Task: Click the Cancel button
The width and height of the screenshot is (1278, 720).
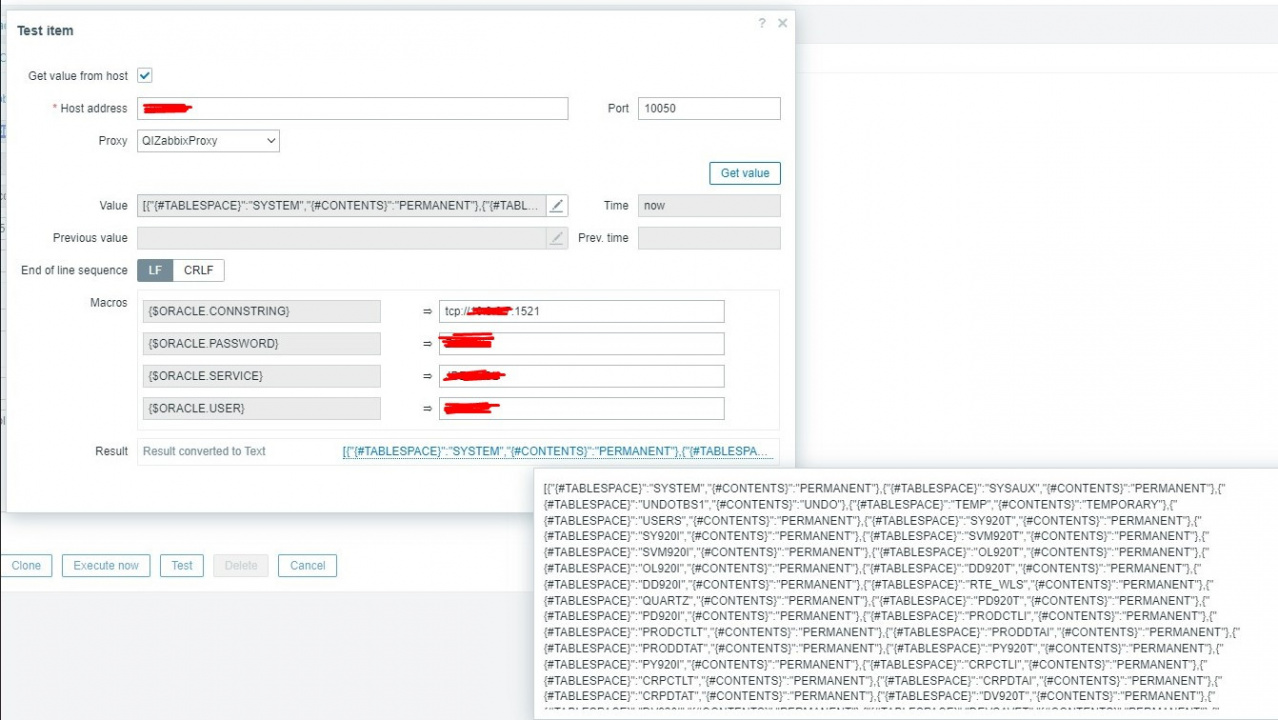Action: coord(307,565)
